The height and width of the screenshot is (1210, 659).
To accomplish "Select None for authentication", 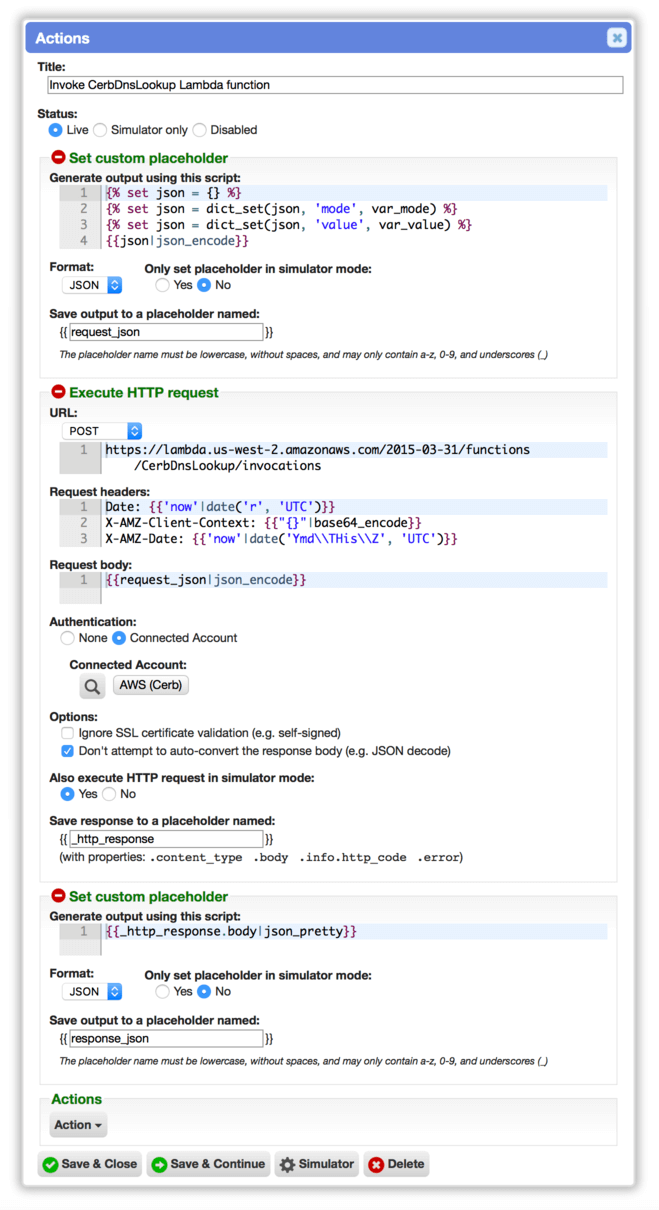I will (67, 638).
